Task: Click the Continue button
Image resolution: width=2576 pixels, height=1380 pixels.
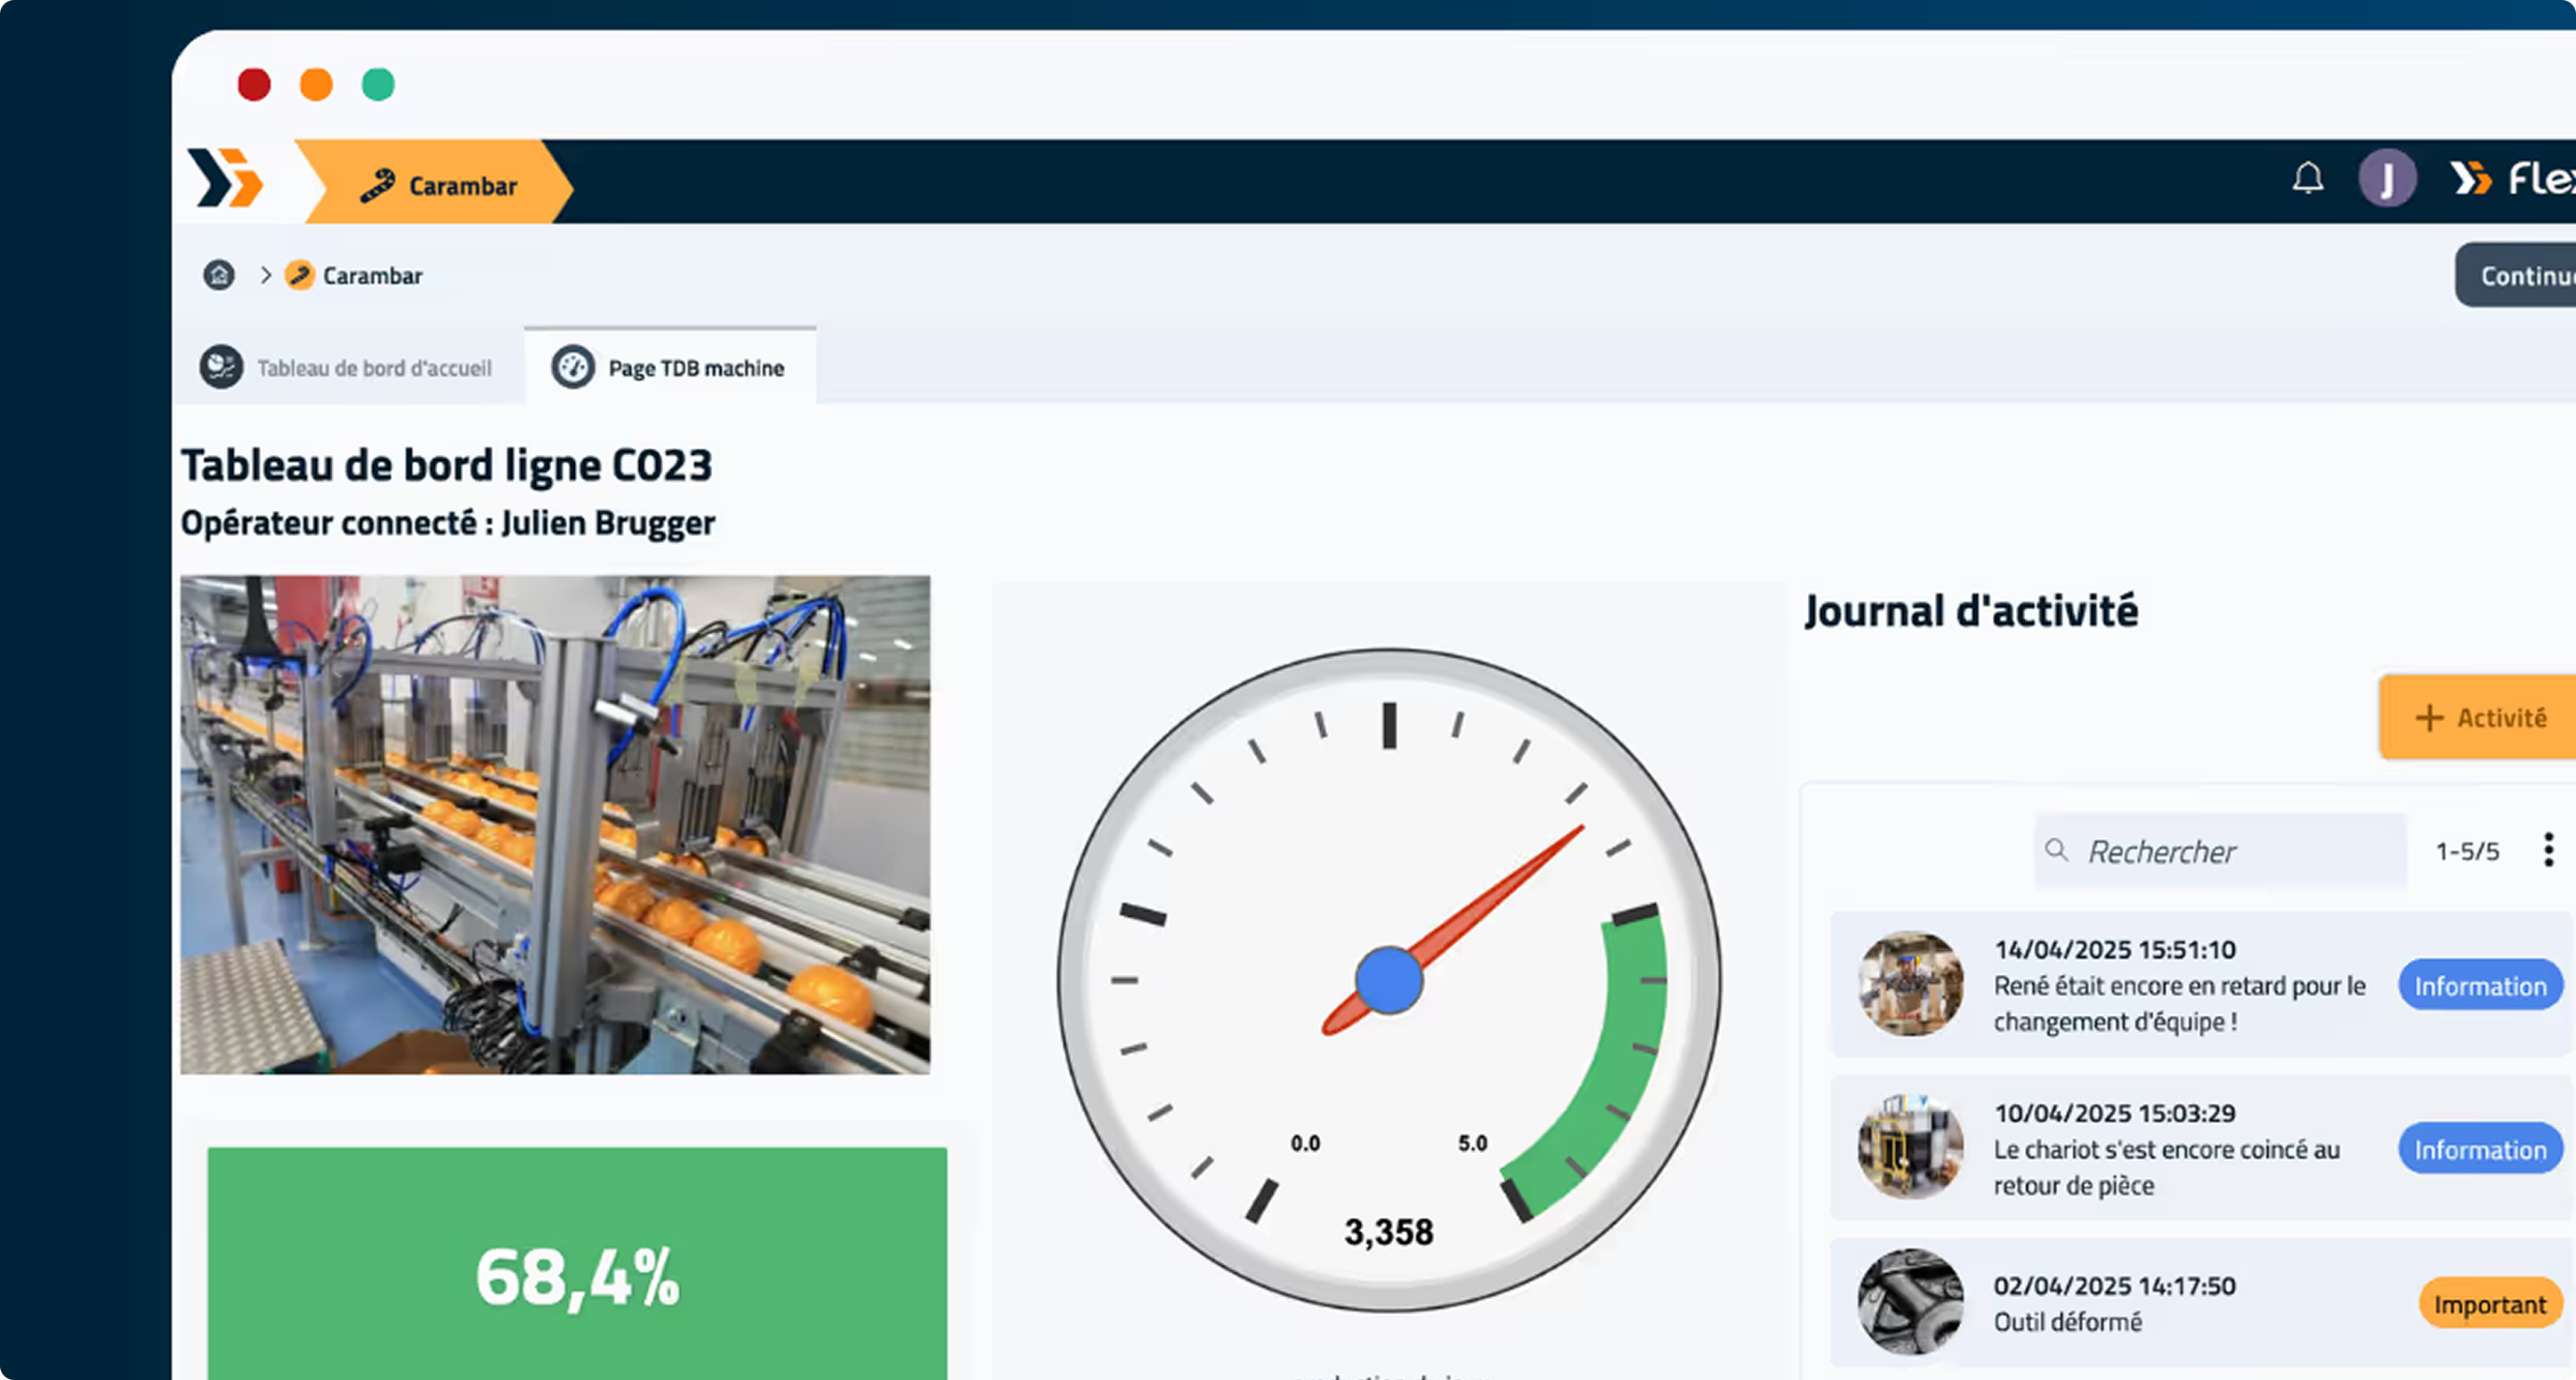Action: pos(2515,275)
